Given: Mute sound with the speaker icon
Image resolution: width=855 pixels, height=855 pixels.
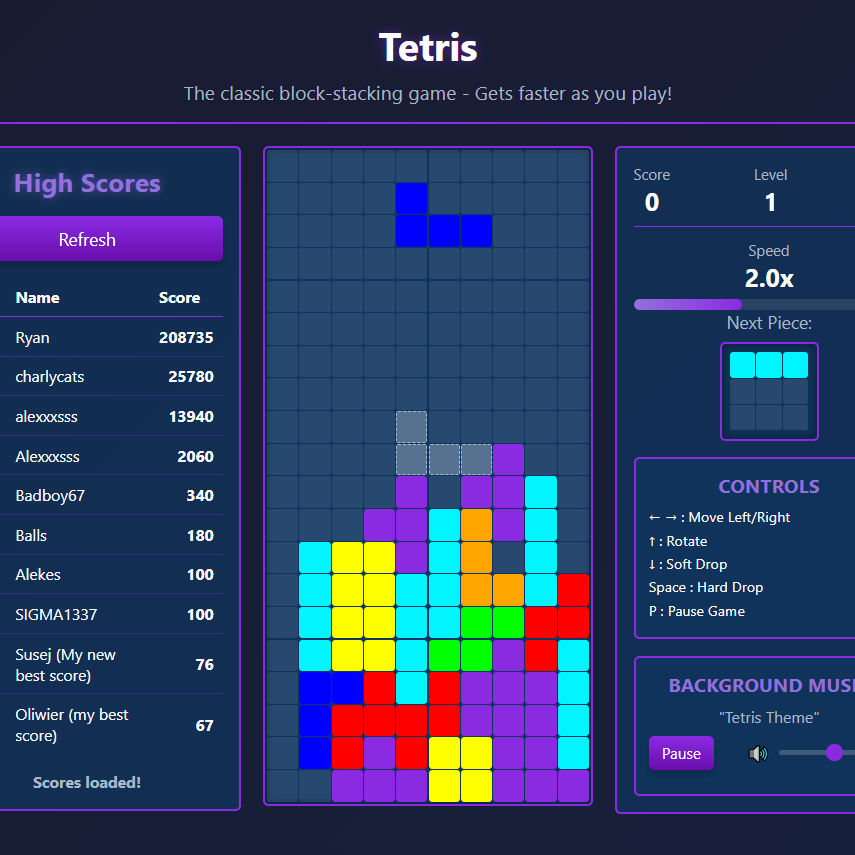Looking at the screenshot, I should tap(757, 753).
